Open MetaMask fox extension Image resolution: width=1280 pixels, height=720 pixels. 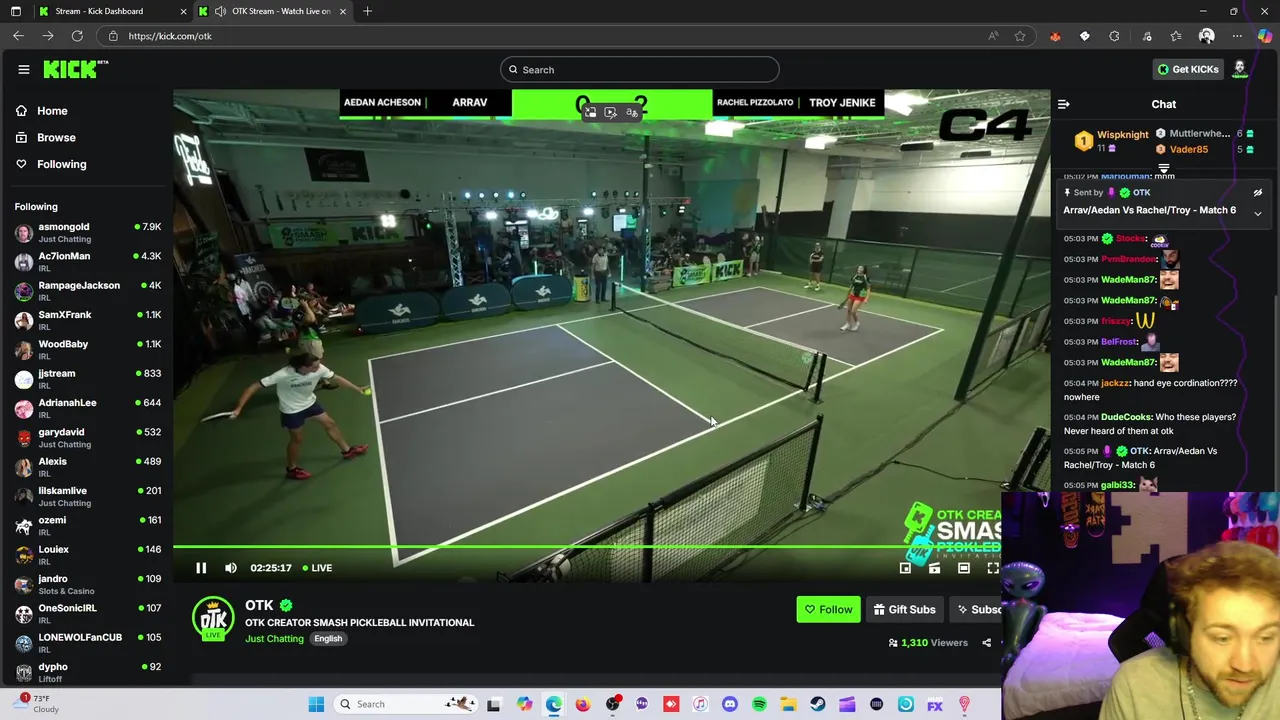[1055, 36]
